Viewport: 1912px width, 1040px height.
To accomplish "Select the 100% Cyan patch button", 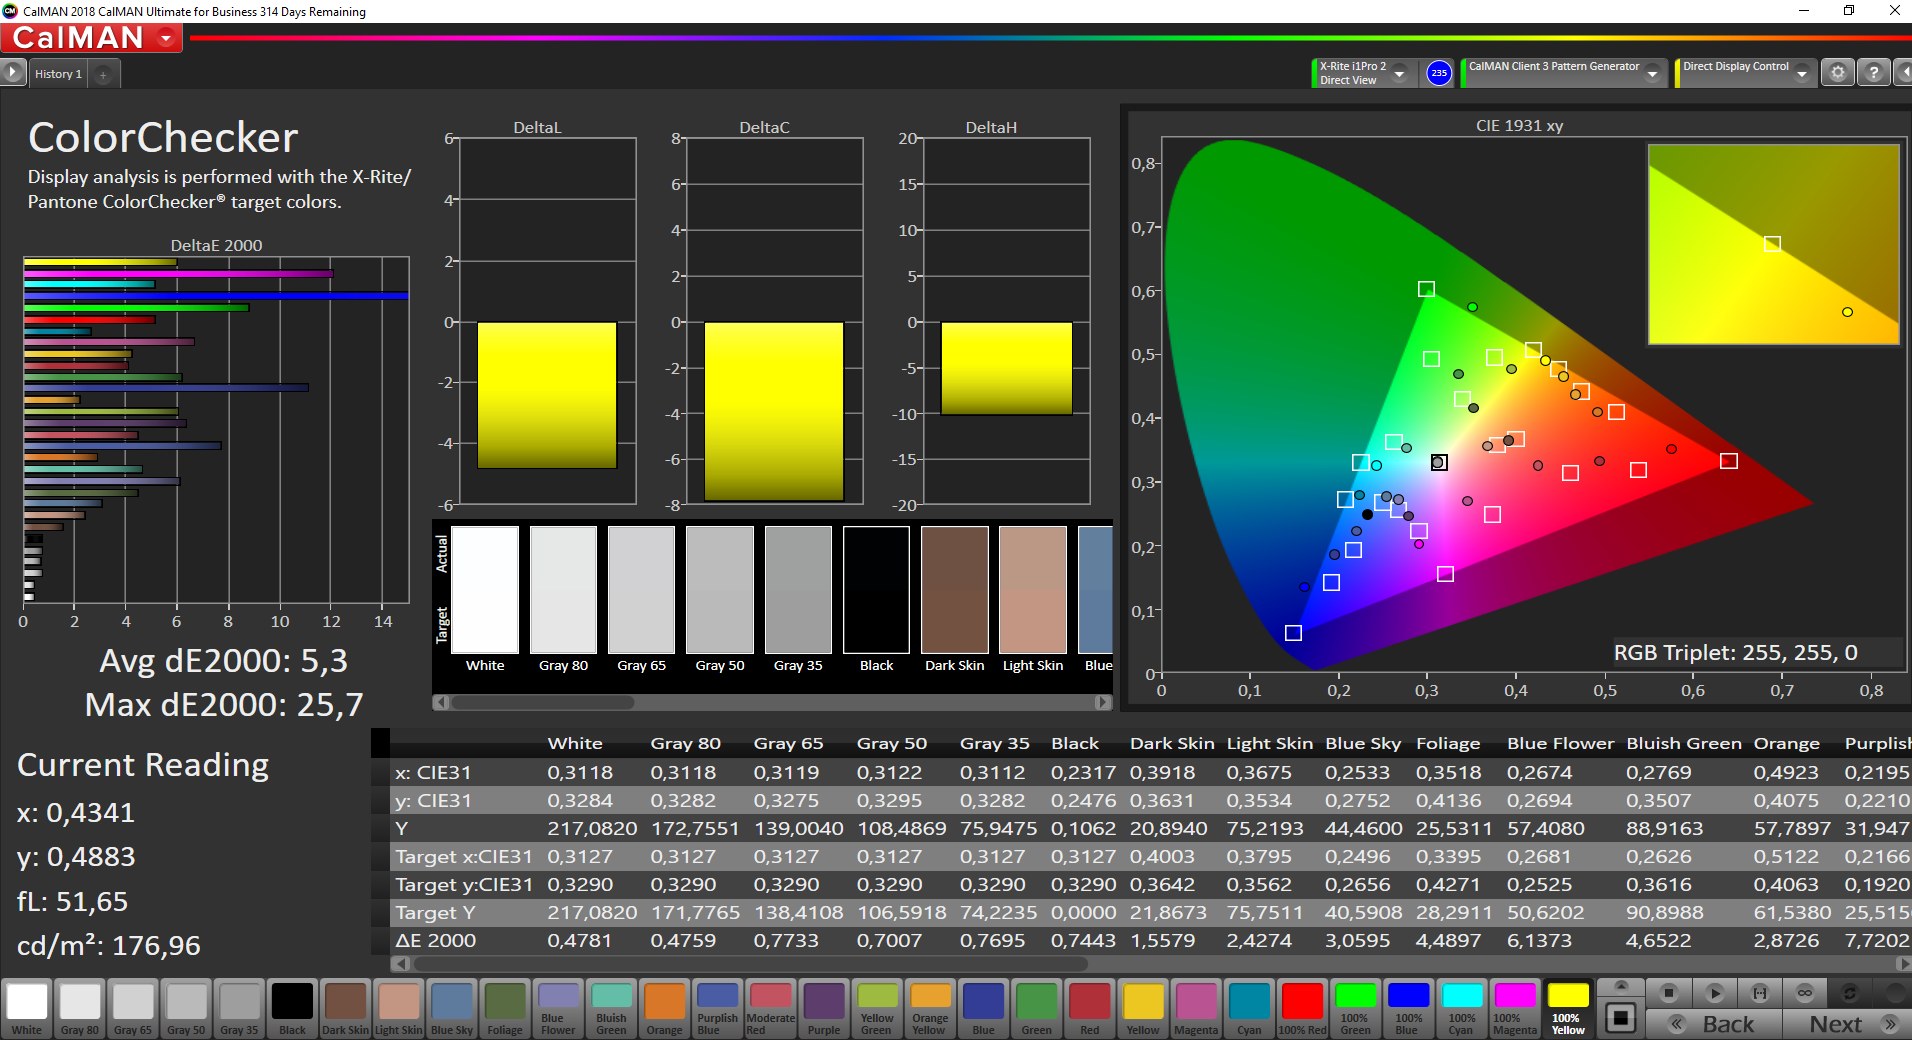I will tap(1462, 1008).
